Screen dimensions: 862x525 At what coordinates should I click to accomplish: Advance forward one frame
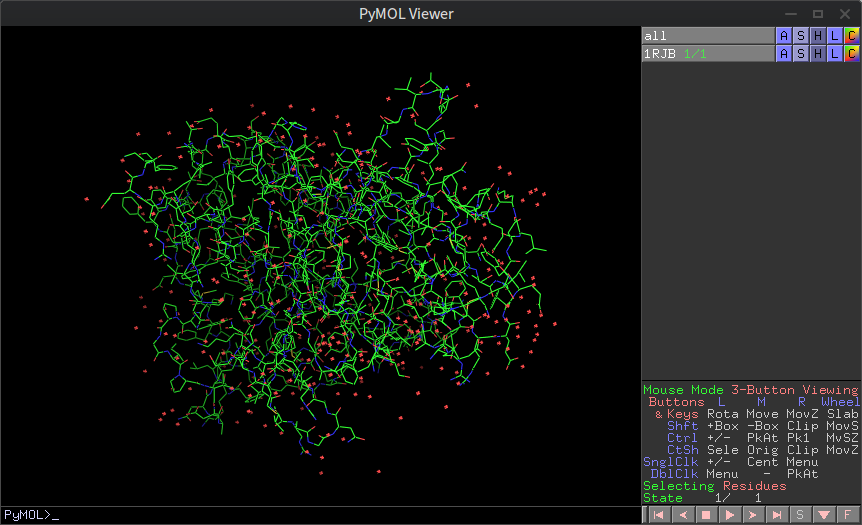[x=752, y=515]
